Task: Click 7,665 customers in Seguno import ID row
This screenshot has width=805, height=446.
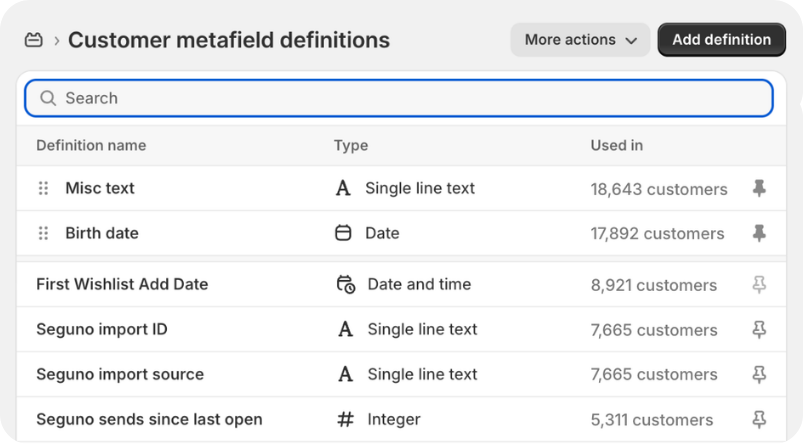Action: (x=654, y=330)
